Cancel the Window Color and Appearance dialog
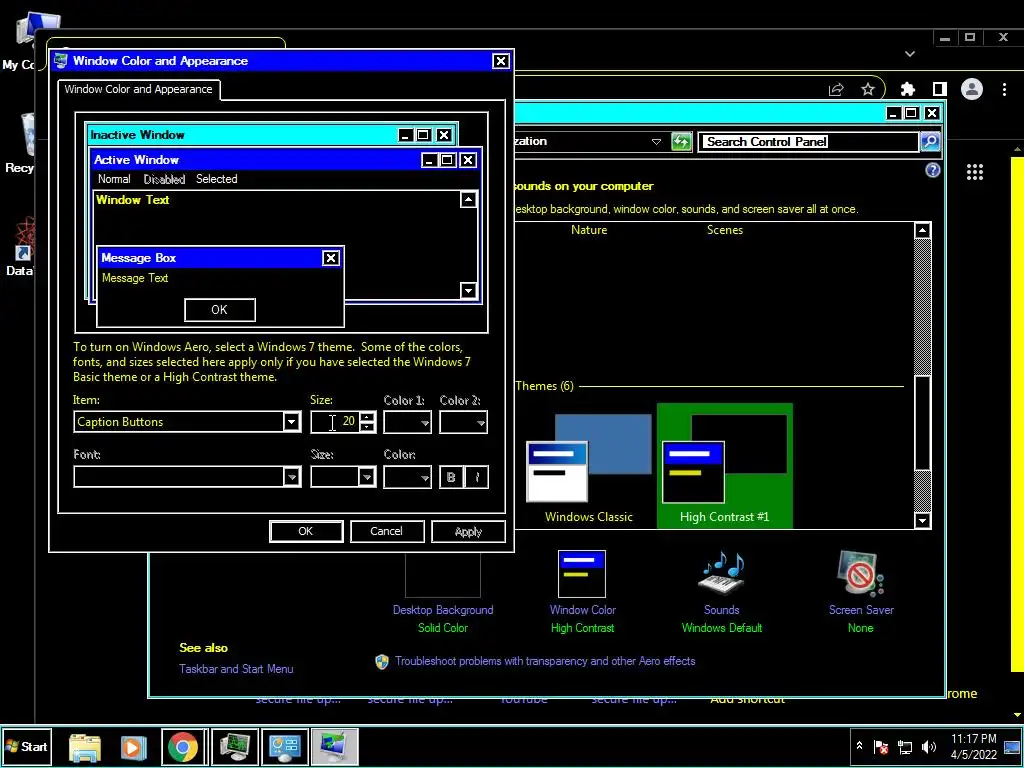The height and width of the screenshot is (768, 1024). pyautogui.click(x=387, y=531)
